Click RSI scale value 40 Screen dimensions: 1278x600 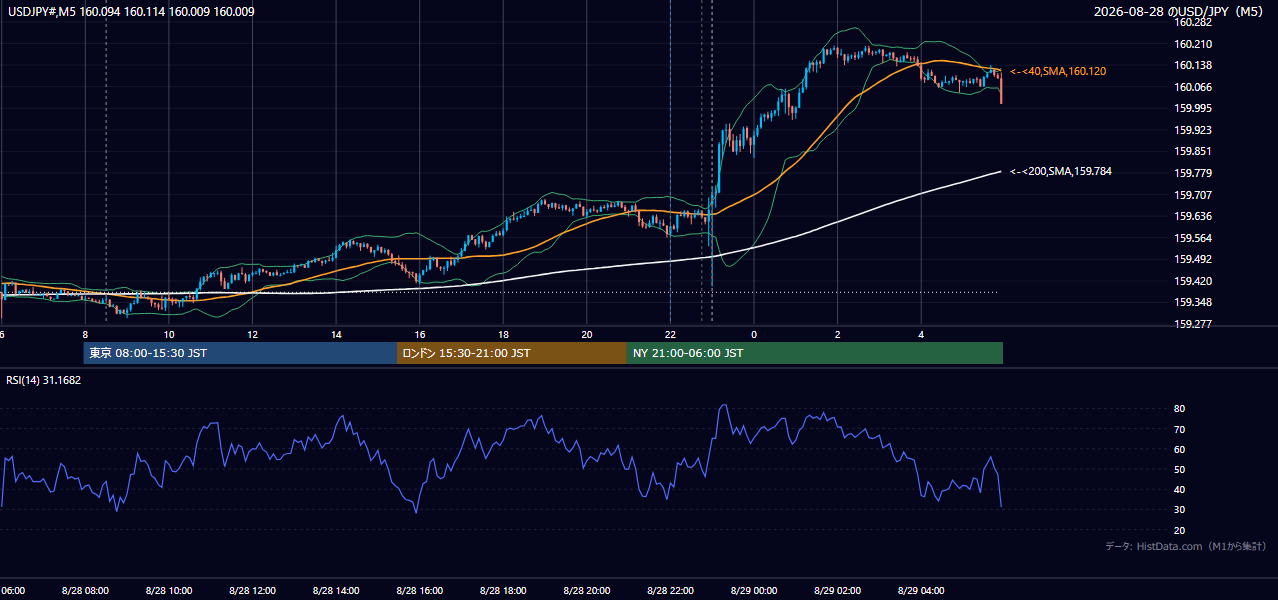[1180, 489]
